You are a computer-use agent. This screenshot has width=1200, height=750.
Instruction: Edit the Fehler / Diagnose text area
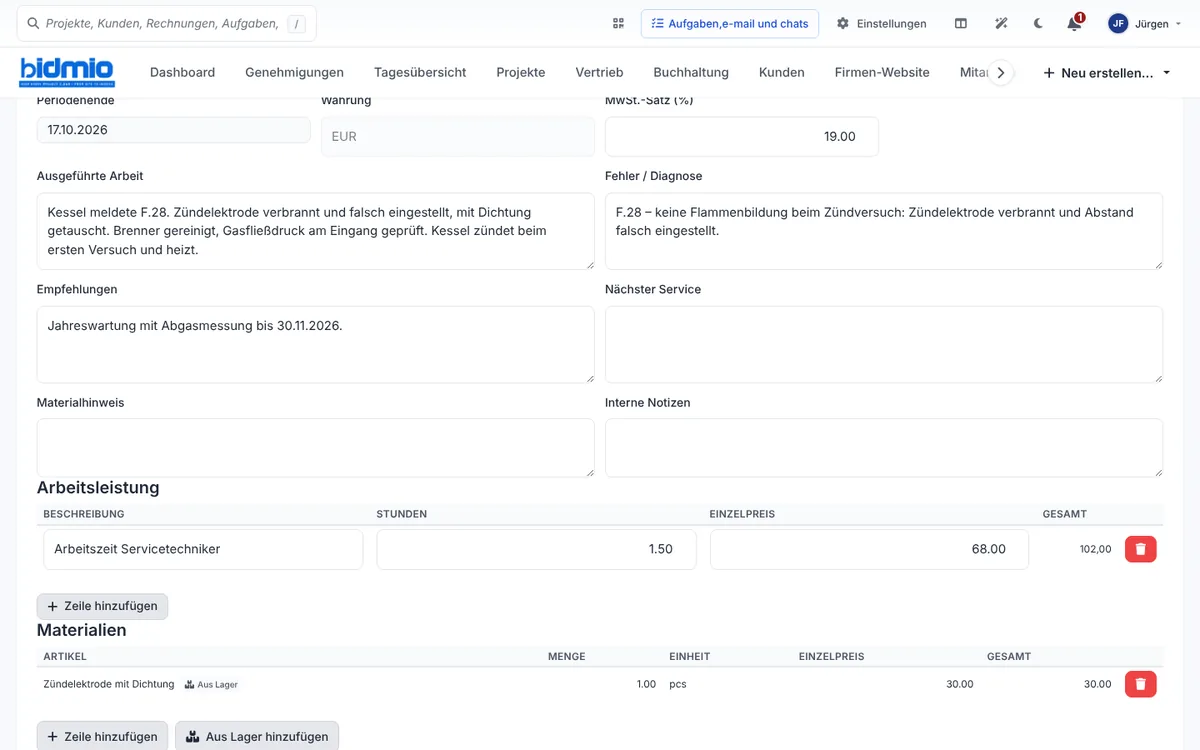click(x=884, y=231)
